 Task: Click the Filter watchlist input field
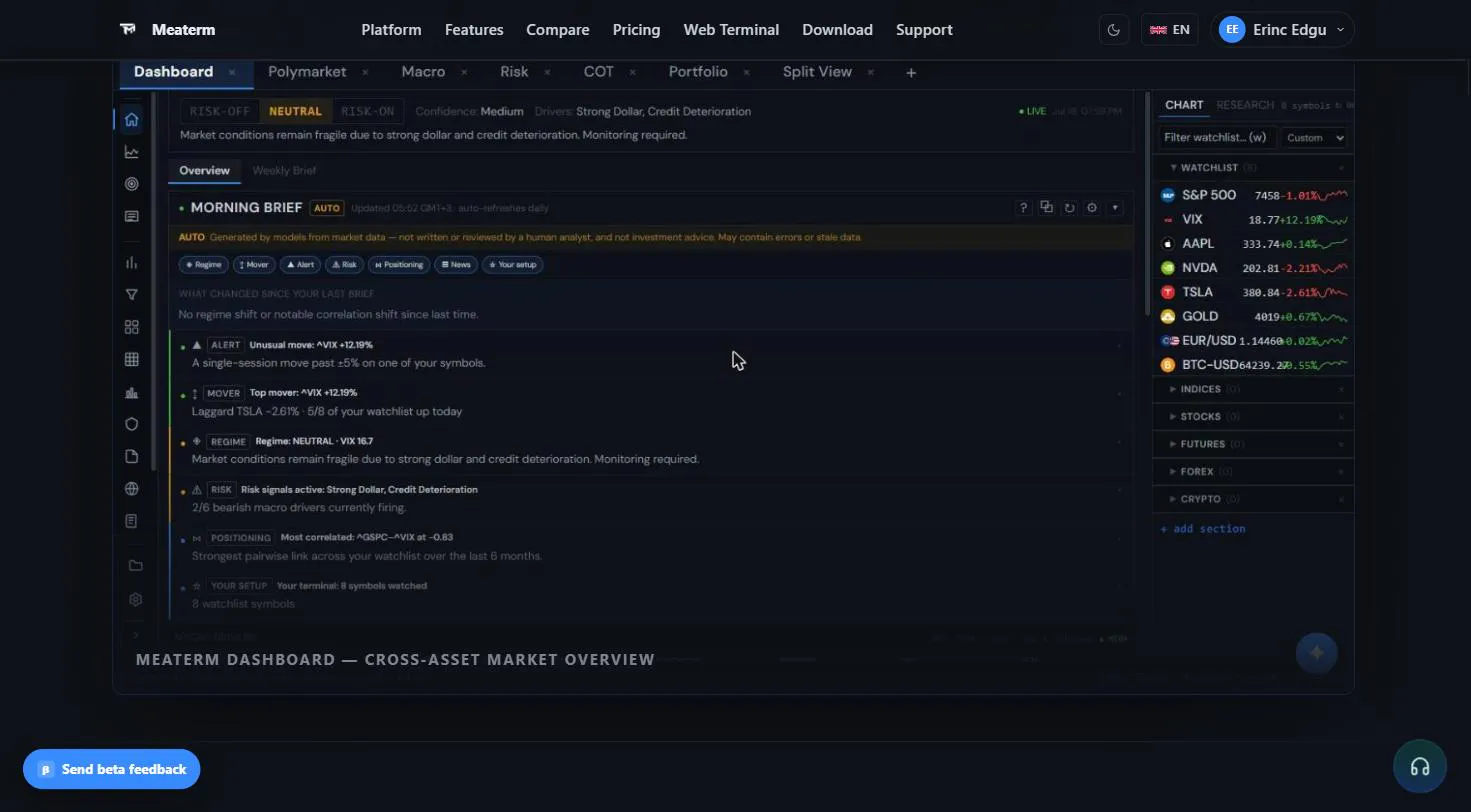pos(1217,138)
